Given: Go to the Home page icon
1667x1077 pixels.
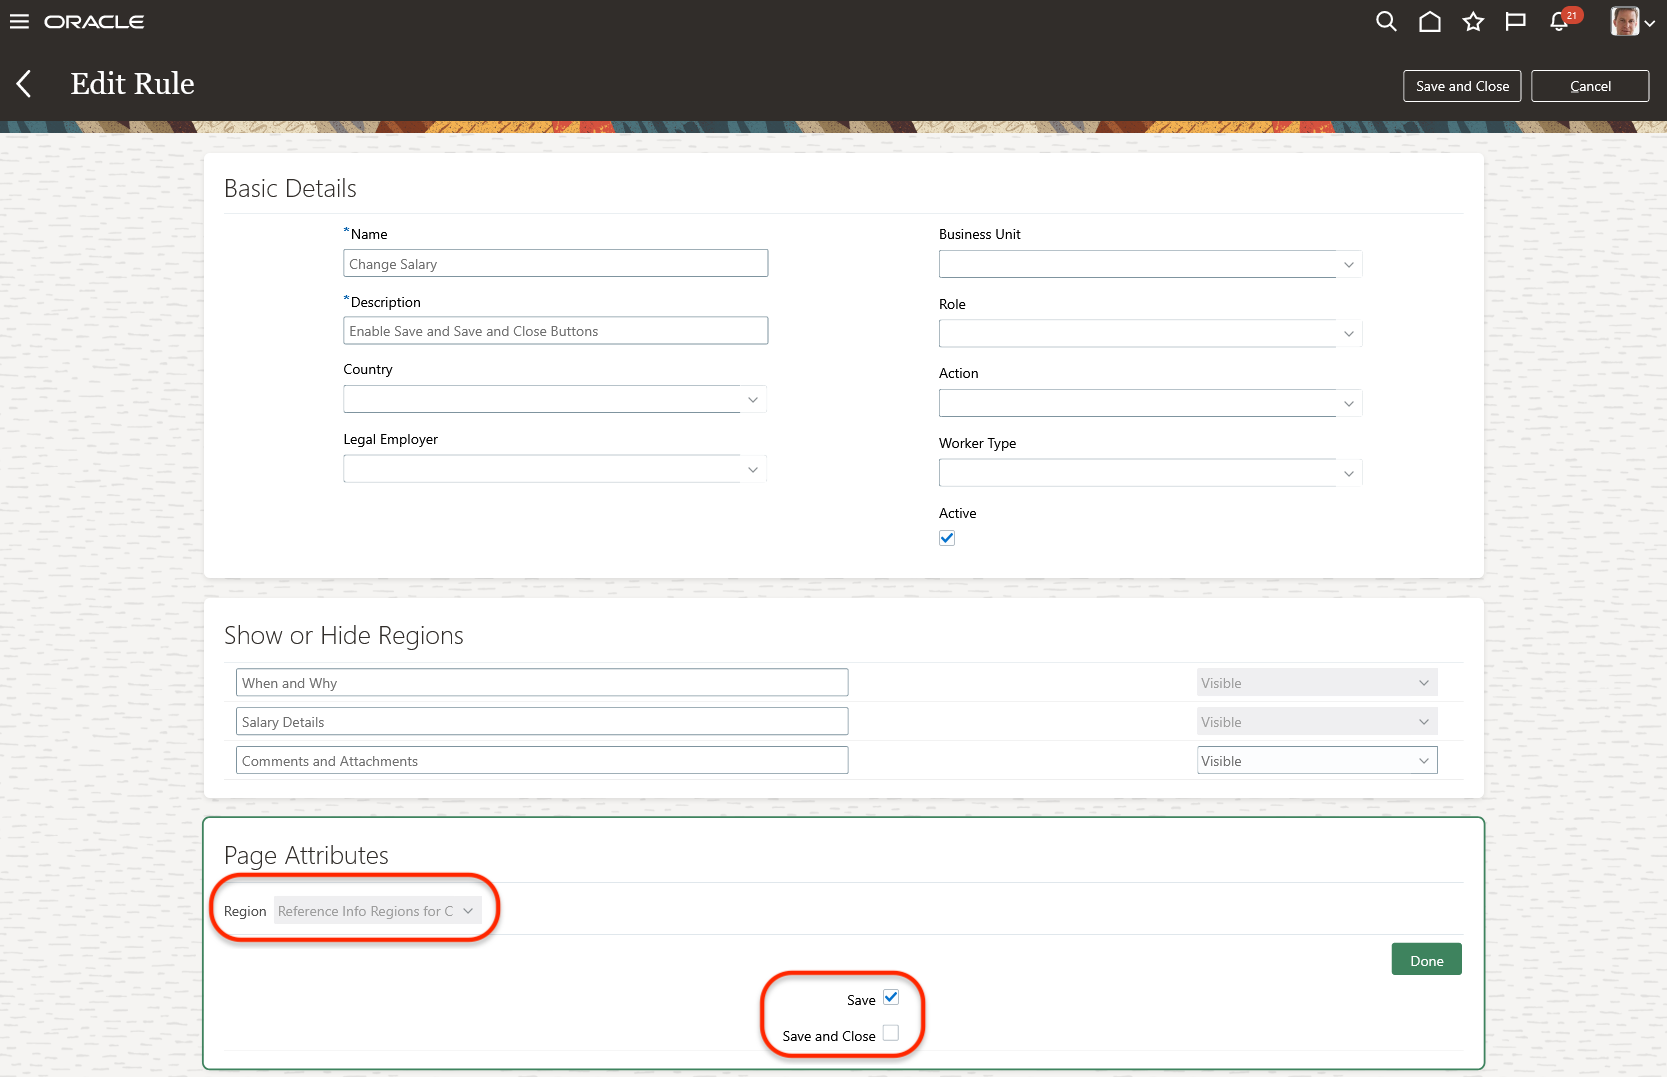Looking at the screenshot, I should [x=1429, y=22].
